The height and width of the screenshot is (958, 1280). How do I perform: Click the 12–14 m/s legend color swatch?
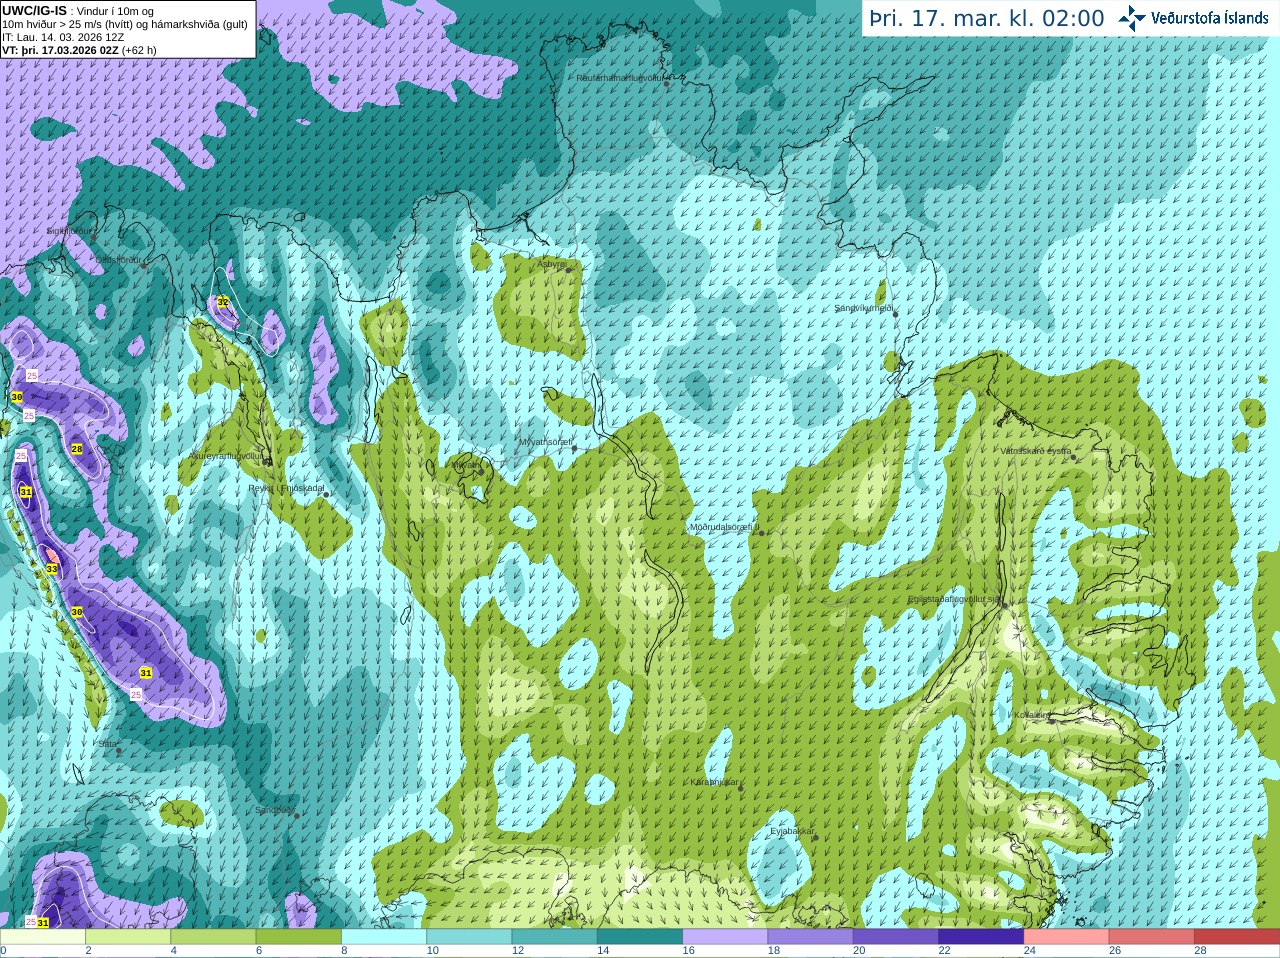[x=555, y=937]
